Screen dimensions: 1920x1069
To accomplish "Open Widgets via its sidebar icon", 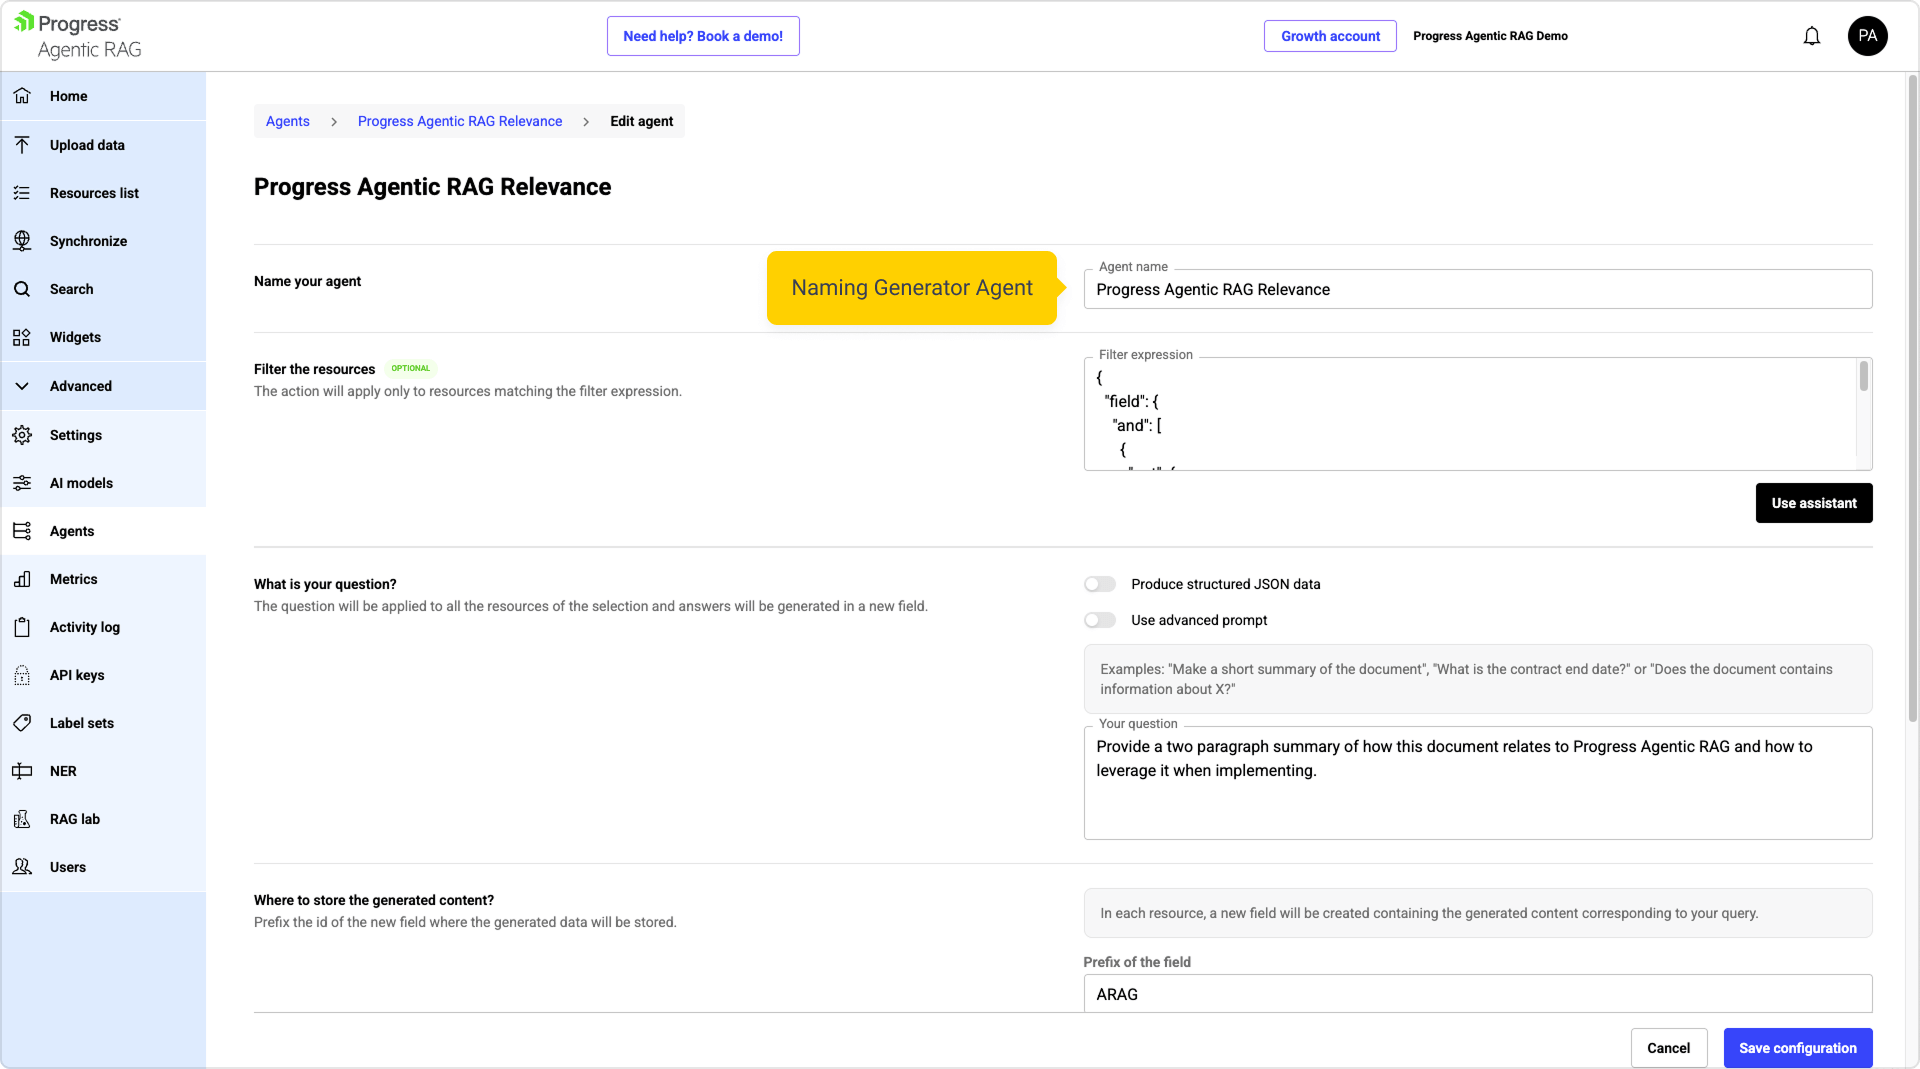I will (22, 337).
